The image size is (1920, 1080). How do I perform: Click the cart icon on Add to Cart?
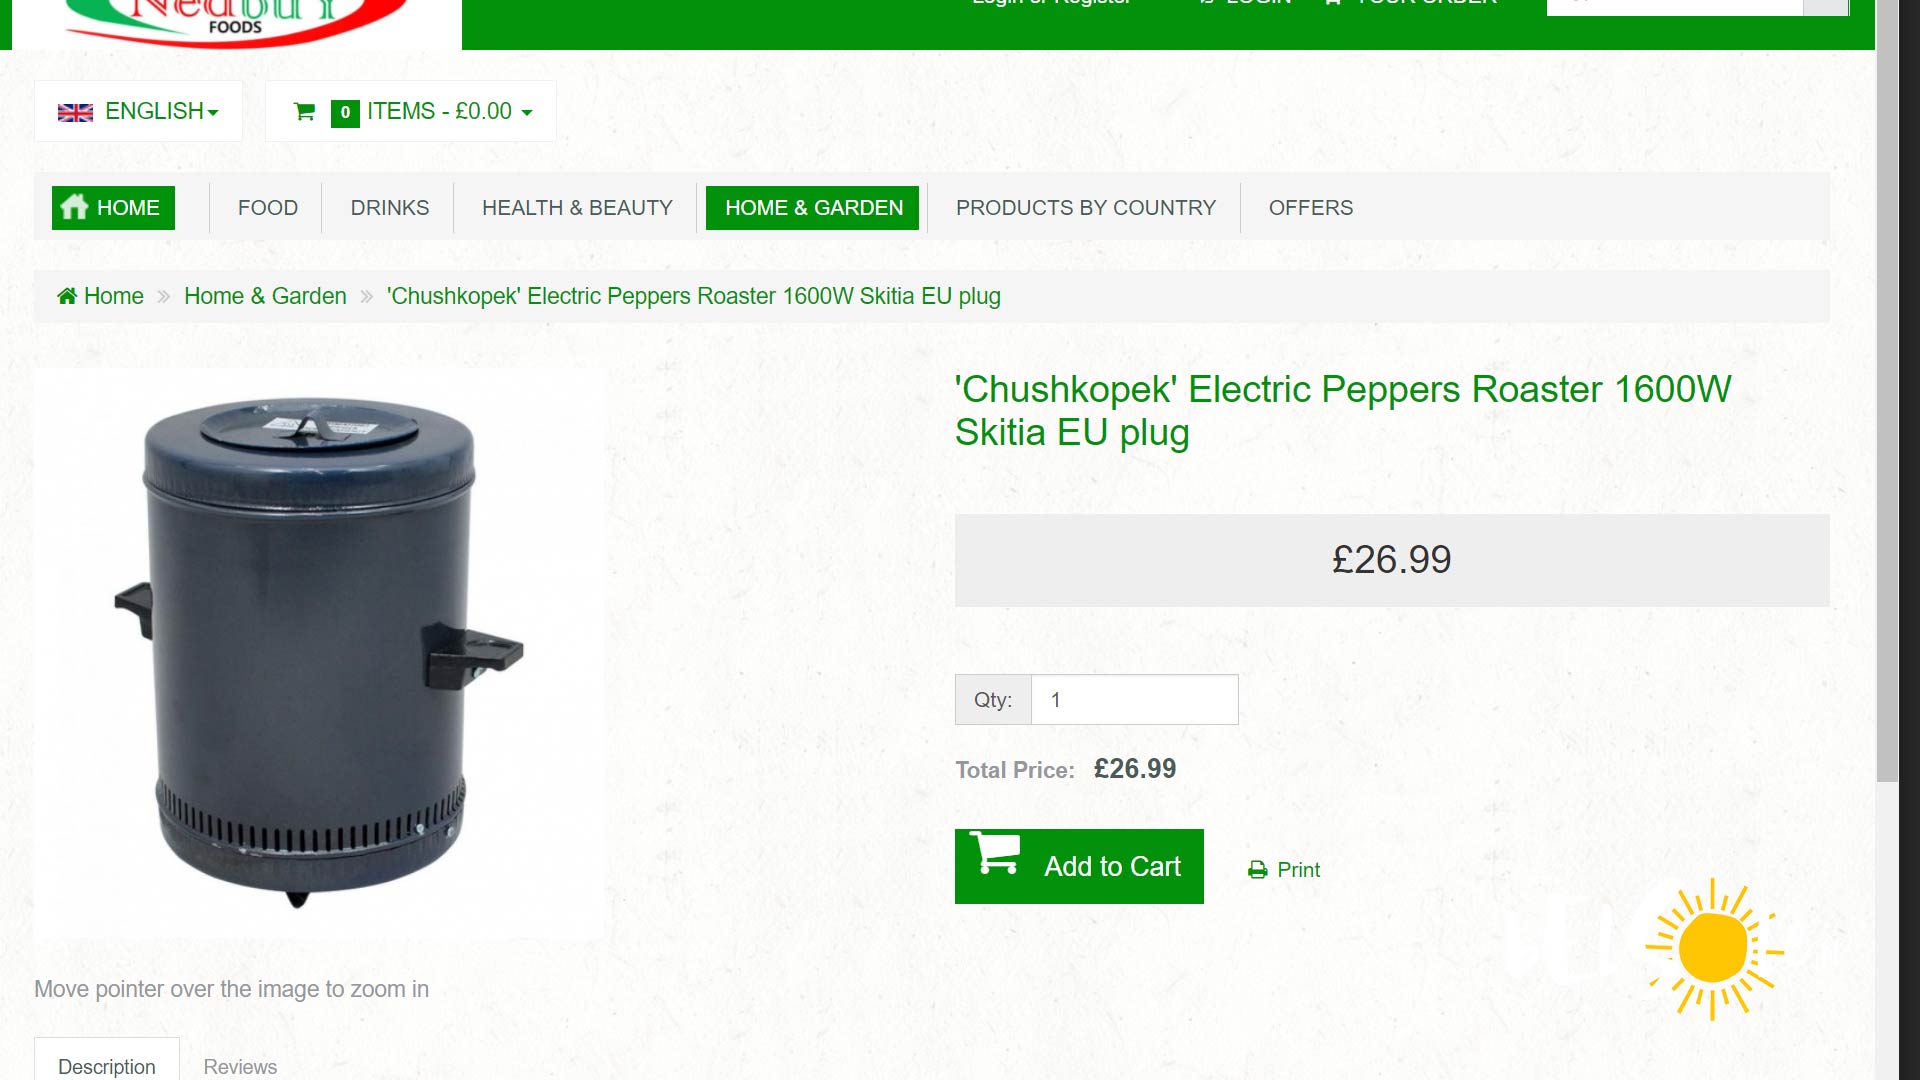(x=996, y=854)
